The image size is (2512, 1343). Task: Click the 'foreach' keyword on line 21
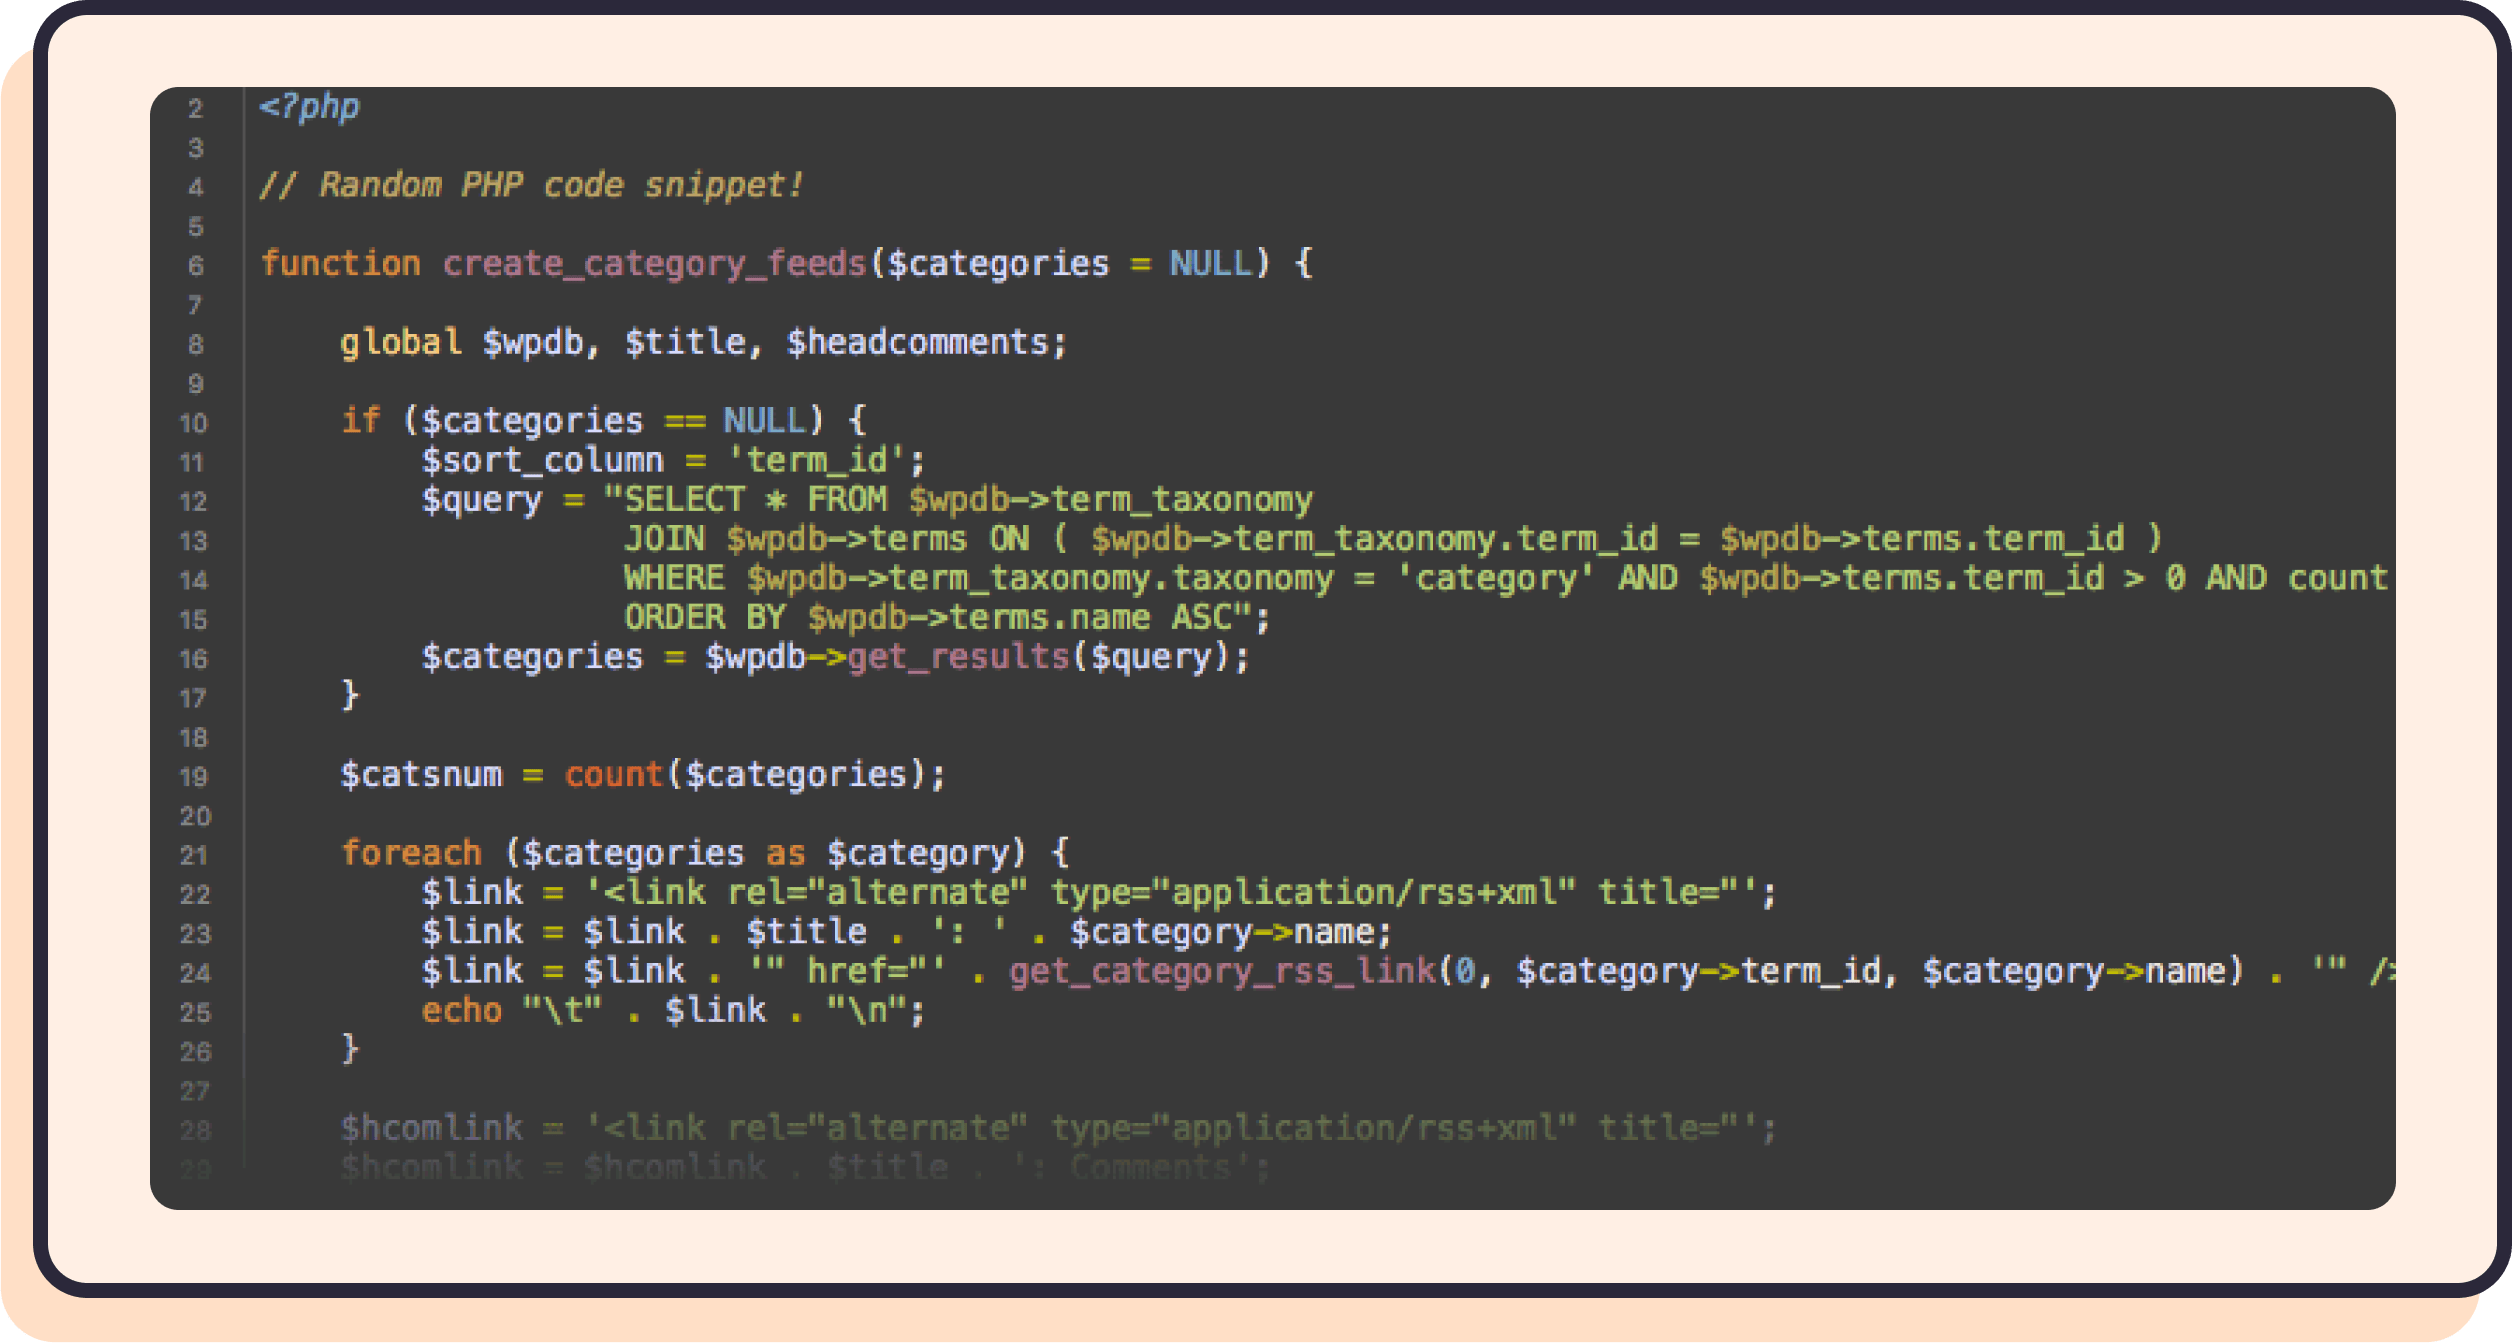click(x=411, y=853)
